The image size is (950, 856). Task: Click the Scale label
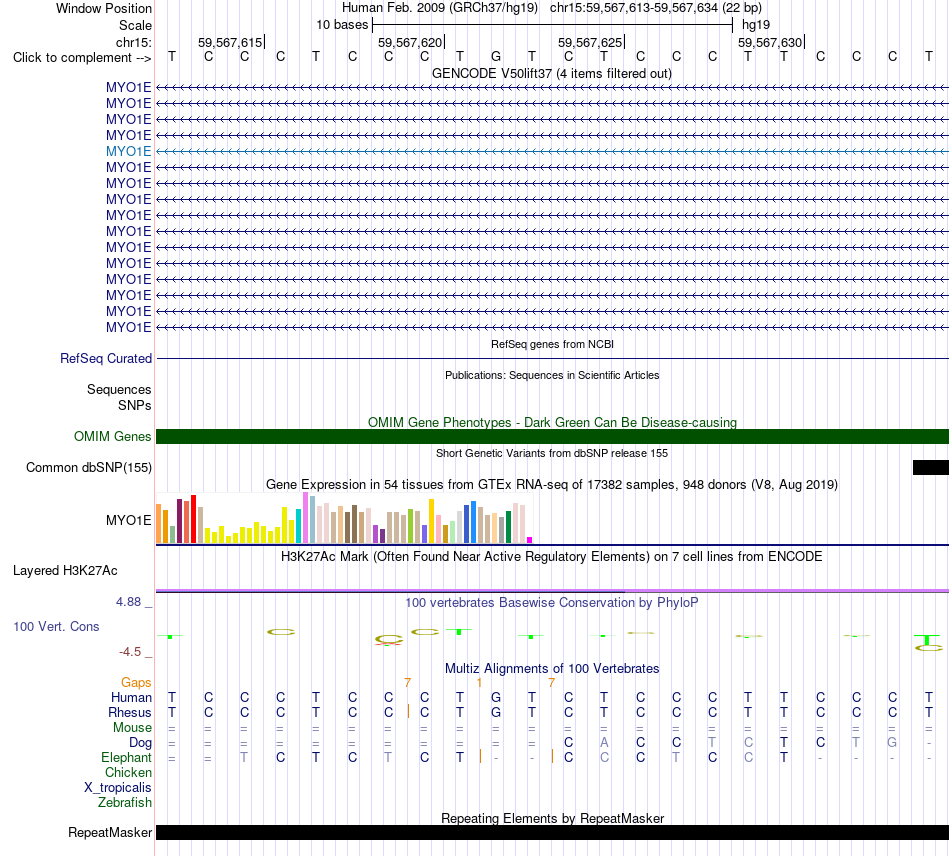click(x=135, y=25)
